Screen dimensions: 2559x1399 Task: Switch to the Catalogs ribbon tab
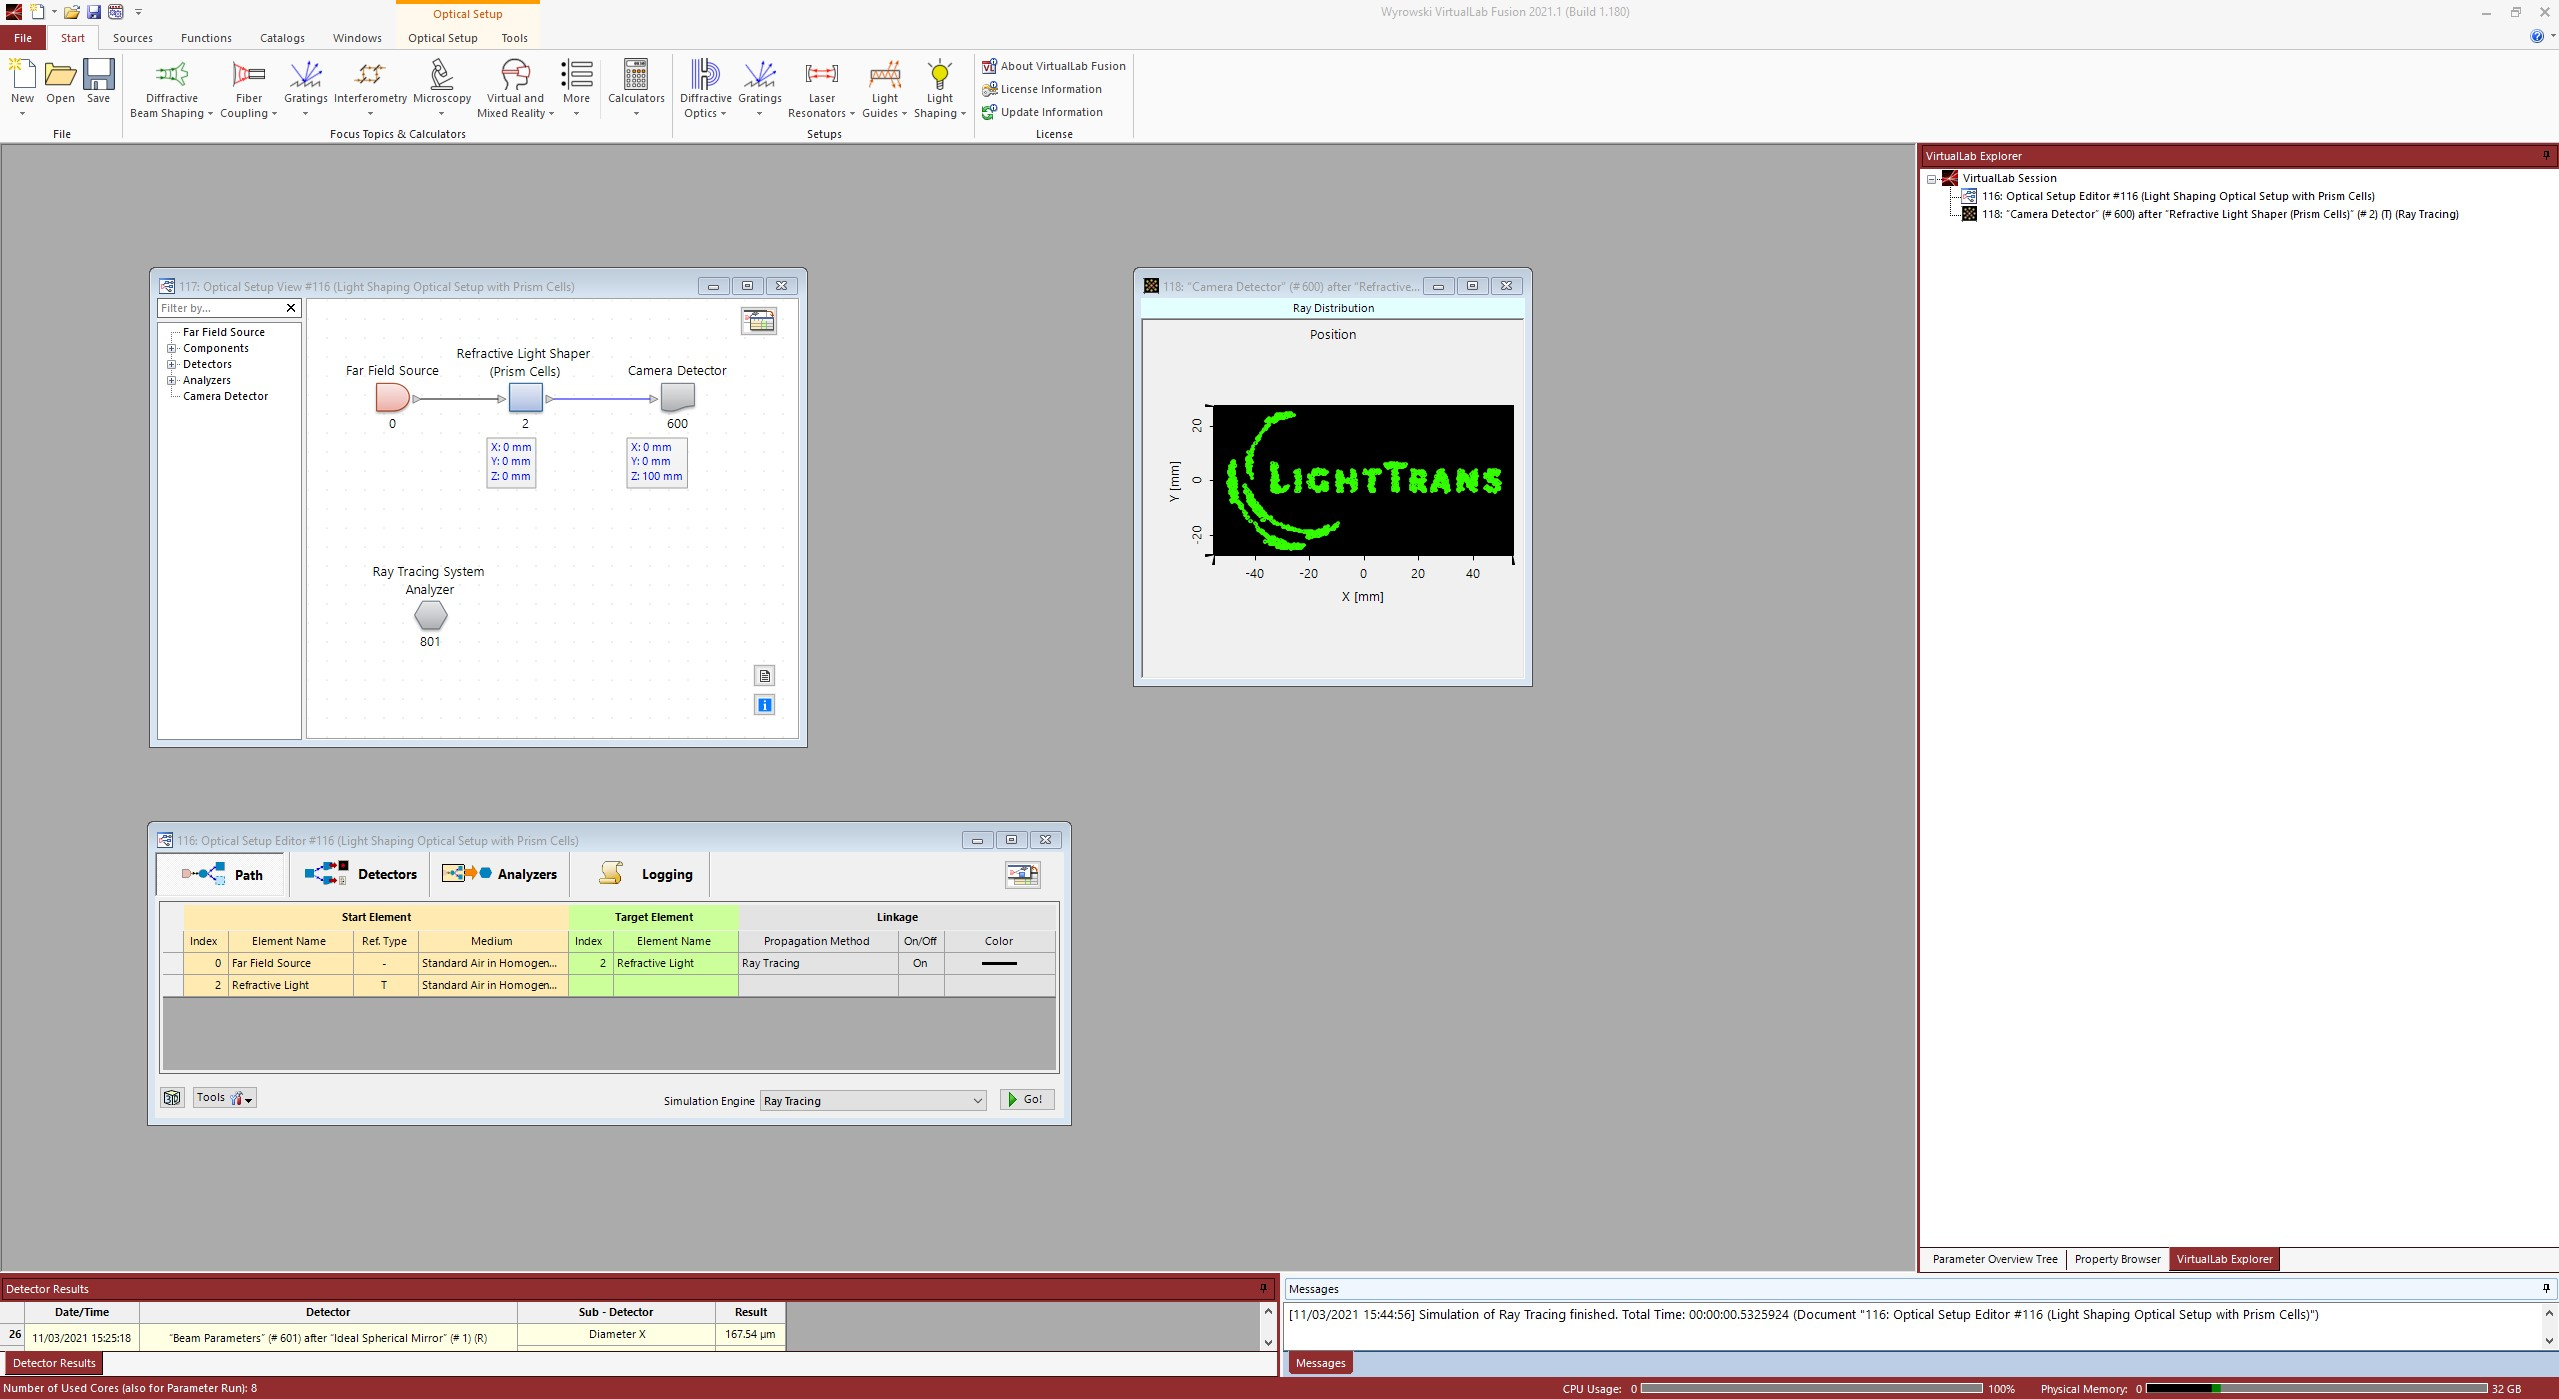[282, 38]
